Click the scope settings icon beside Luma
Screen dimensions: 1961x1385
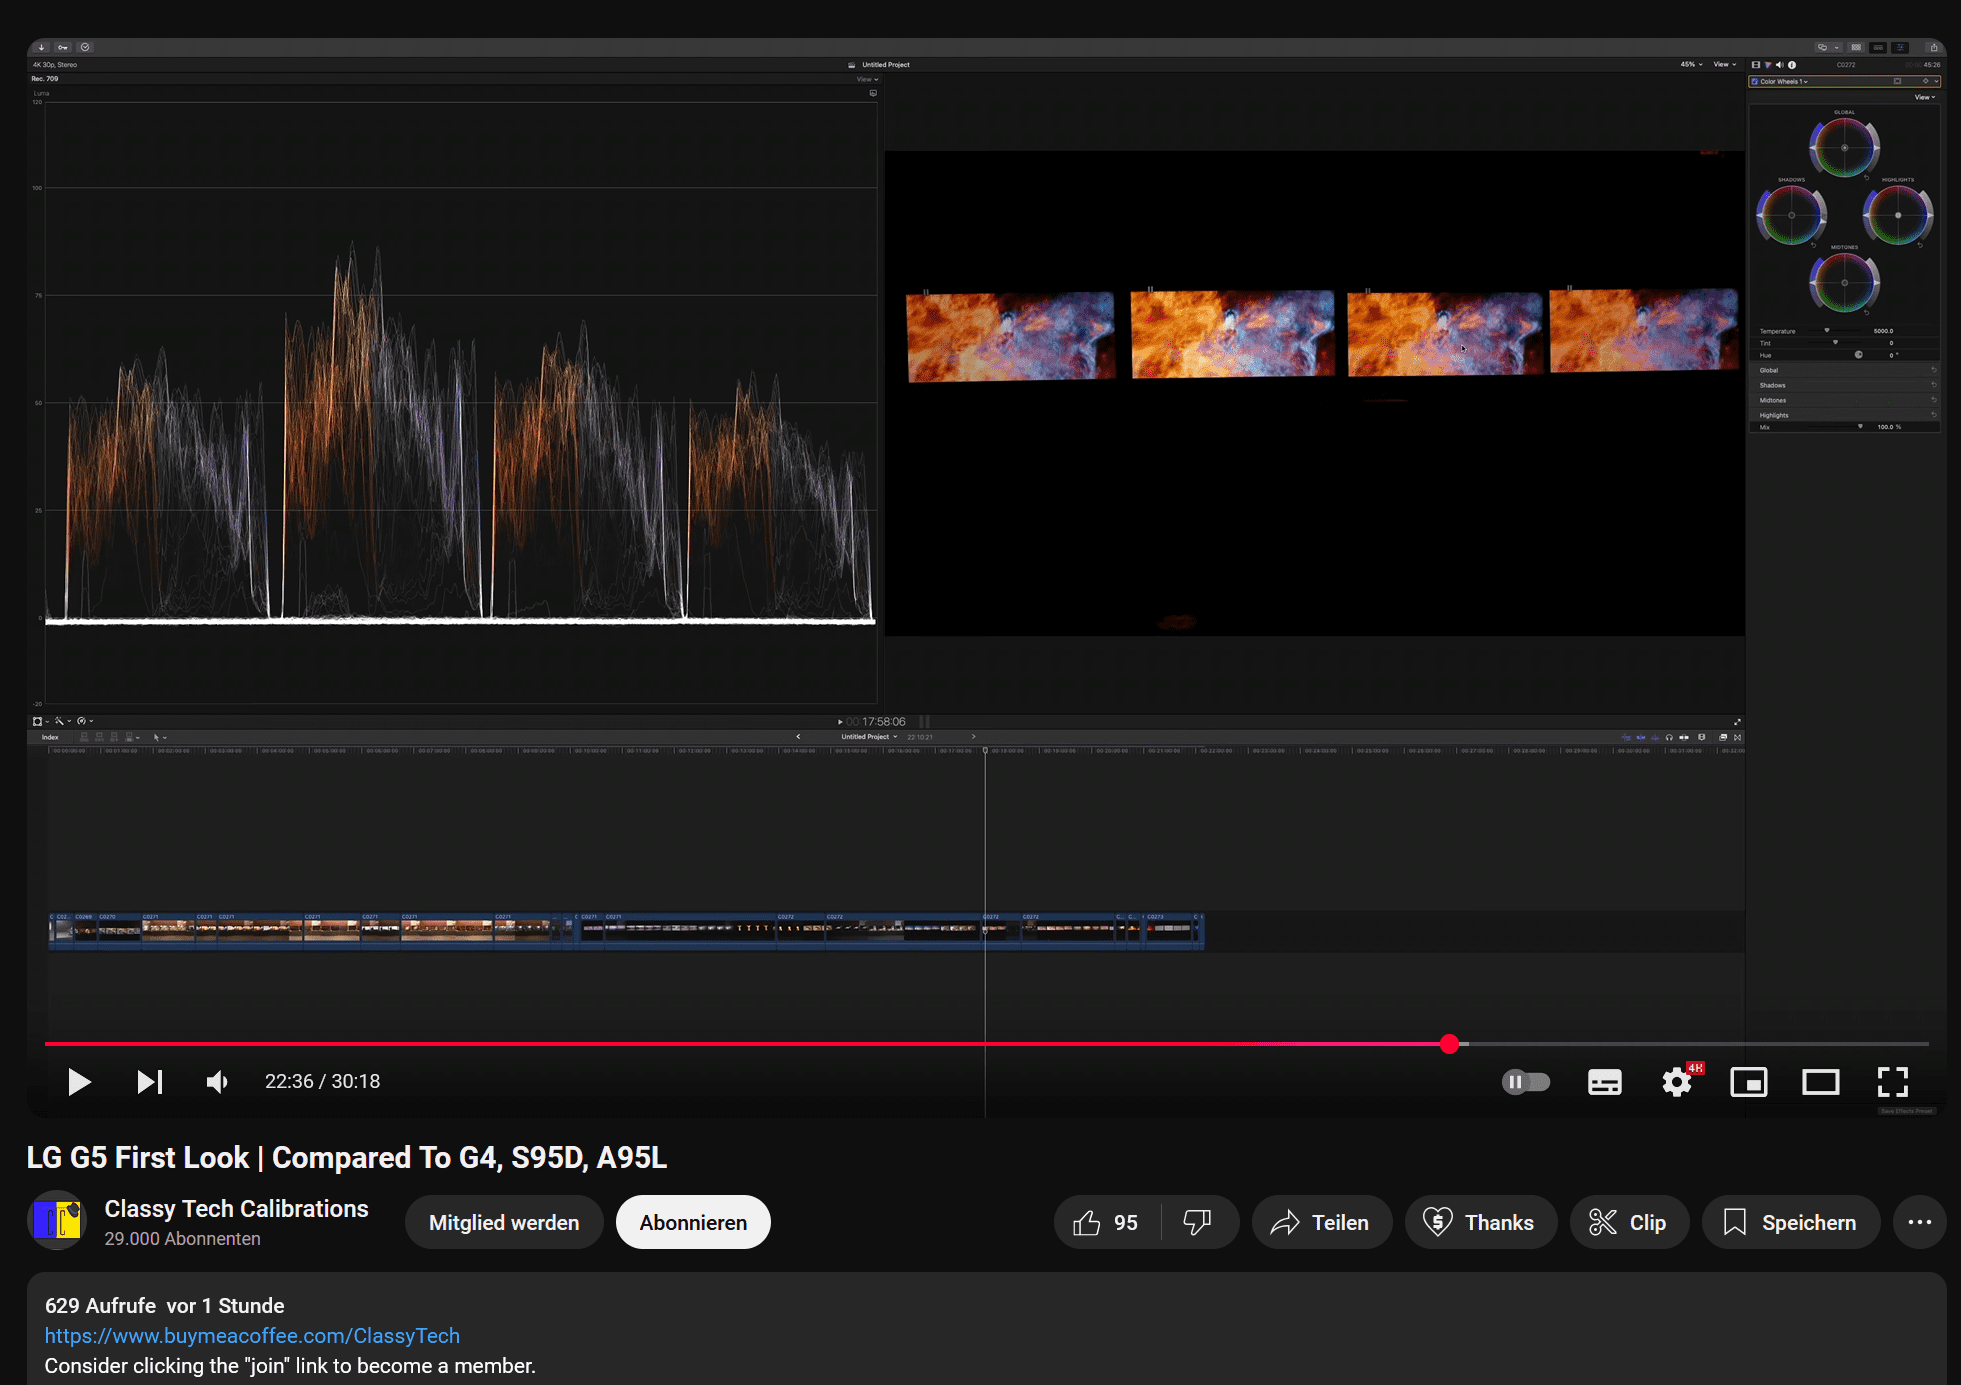[873, 93]
